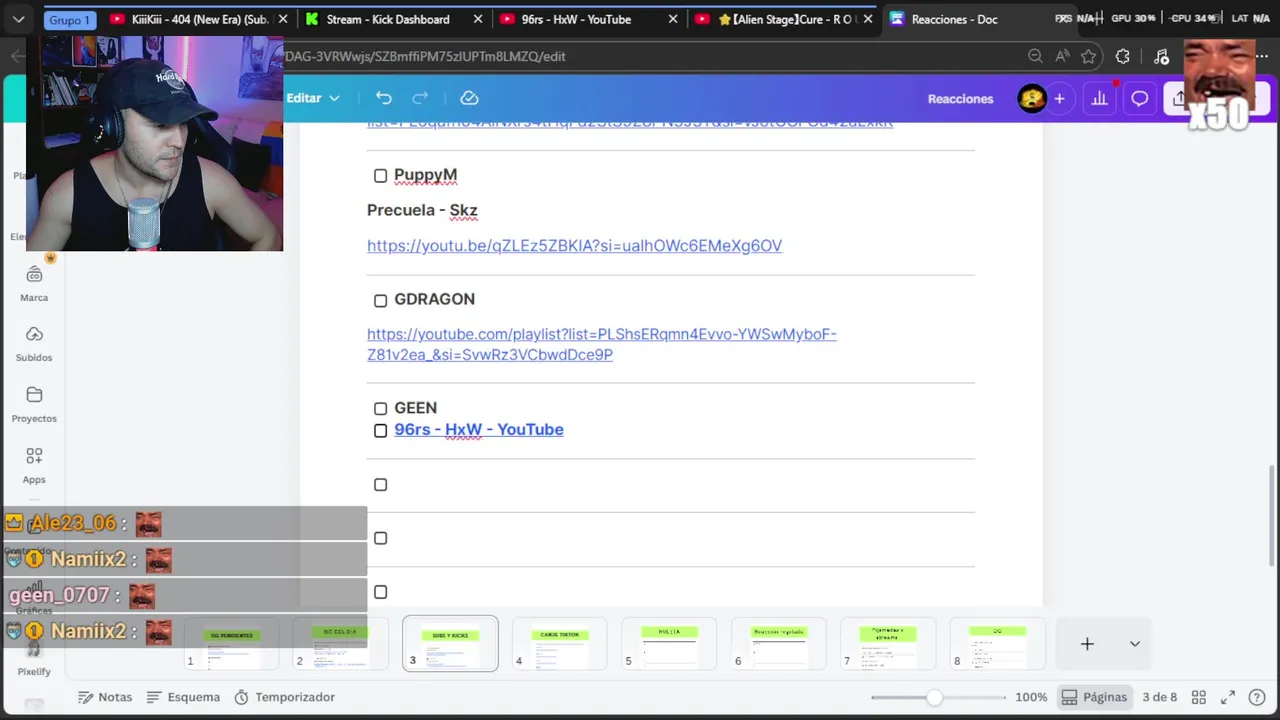The width and height of the screenshot is (1280, 720).
Task: Click the Precuela - Skz text
Action: [422, 211]
